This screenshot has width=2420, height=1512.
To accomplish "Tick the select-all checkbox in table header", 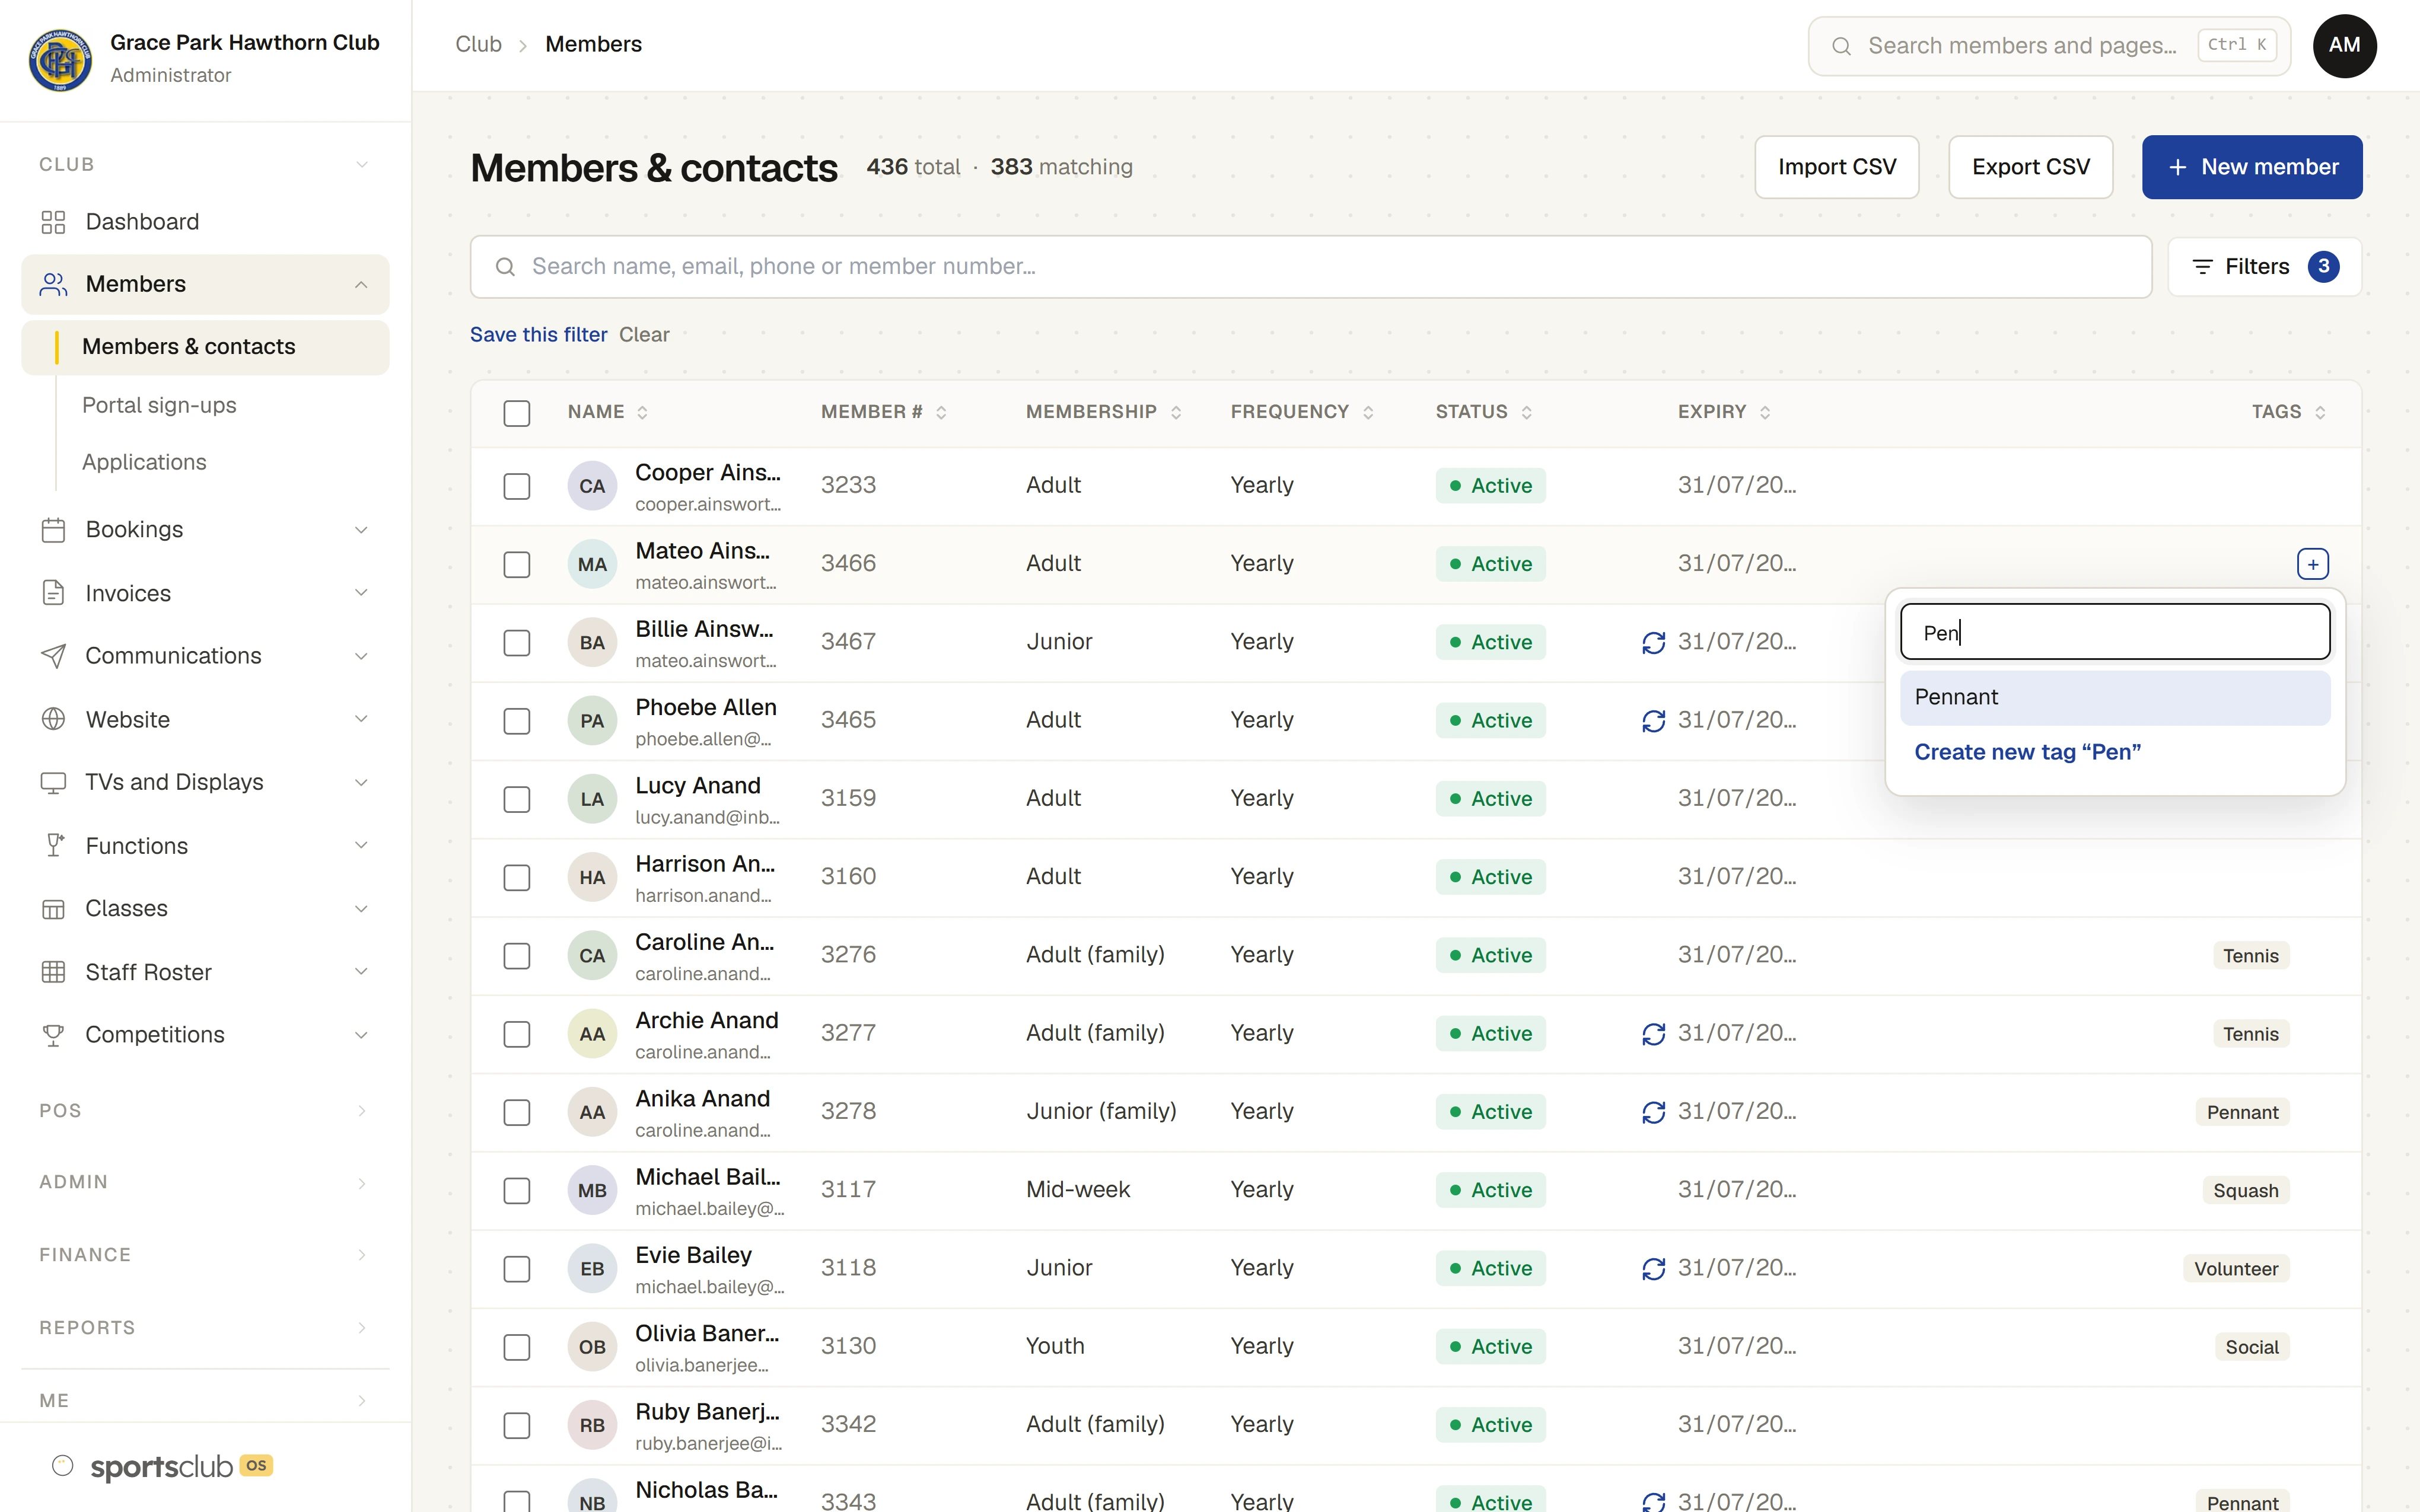I will [x=516, y=413].
